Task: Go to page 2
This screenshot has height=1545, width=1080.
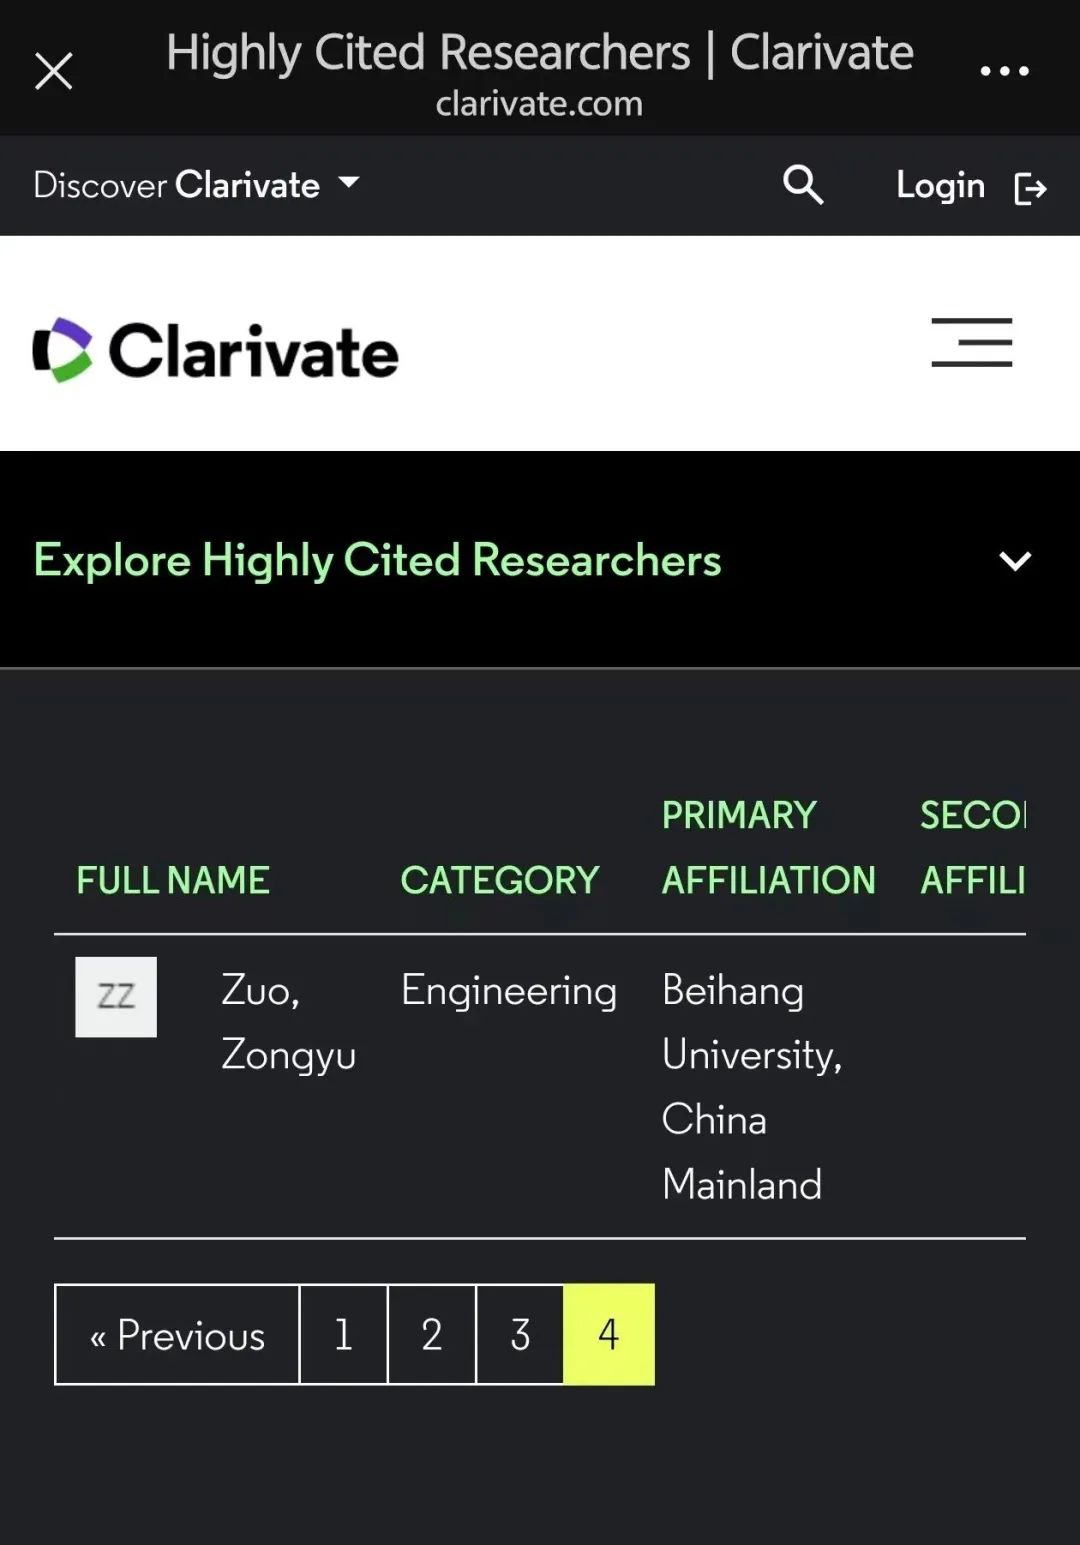Action: click(x=431, y=1334)
